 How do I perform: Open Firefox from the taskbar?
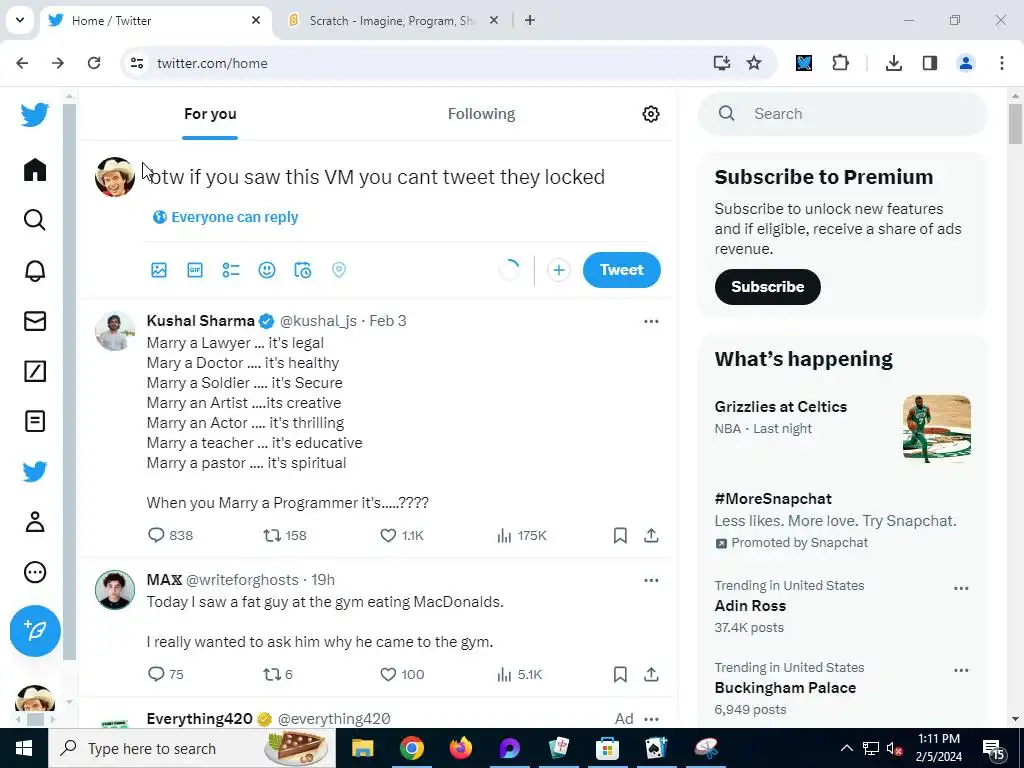tap(461, 748)
